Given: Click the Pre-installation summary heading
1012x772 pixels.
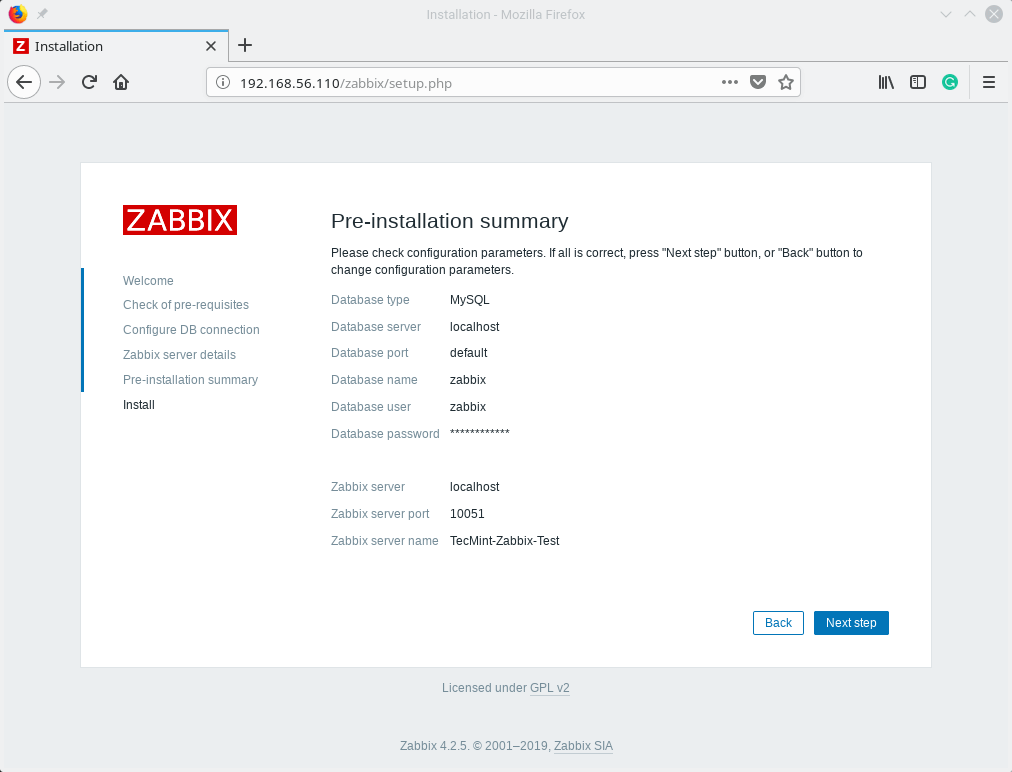Looking at the screenshot, I should click(450, 221).
